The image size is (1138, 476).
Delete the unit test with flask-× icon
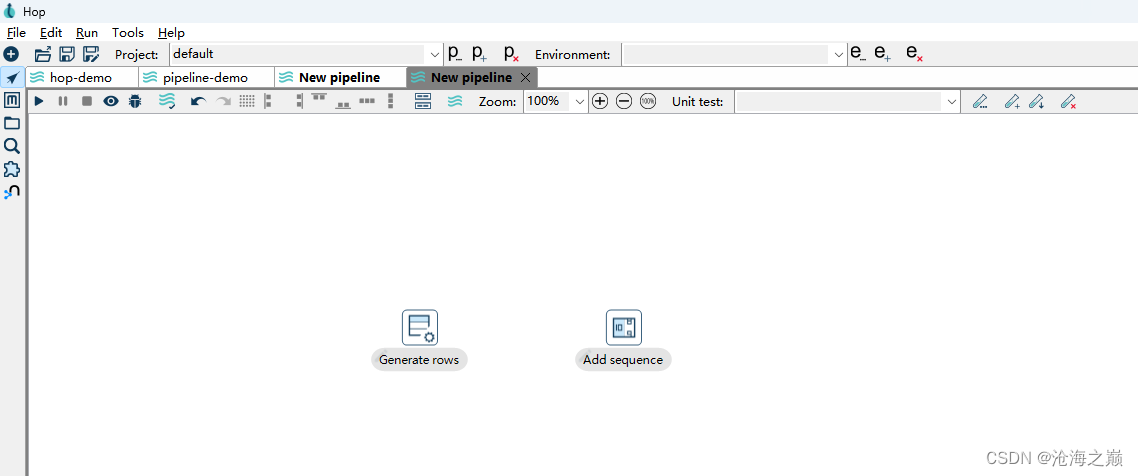(1068, 102)
